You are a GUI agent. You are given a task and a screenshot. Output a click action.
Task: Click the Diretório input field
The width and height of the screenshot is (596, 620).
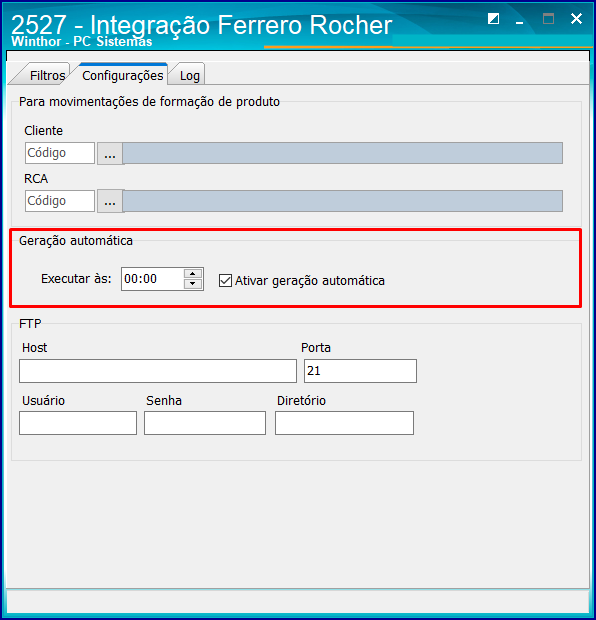tap(344, 423)
